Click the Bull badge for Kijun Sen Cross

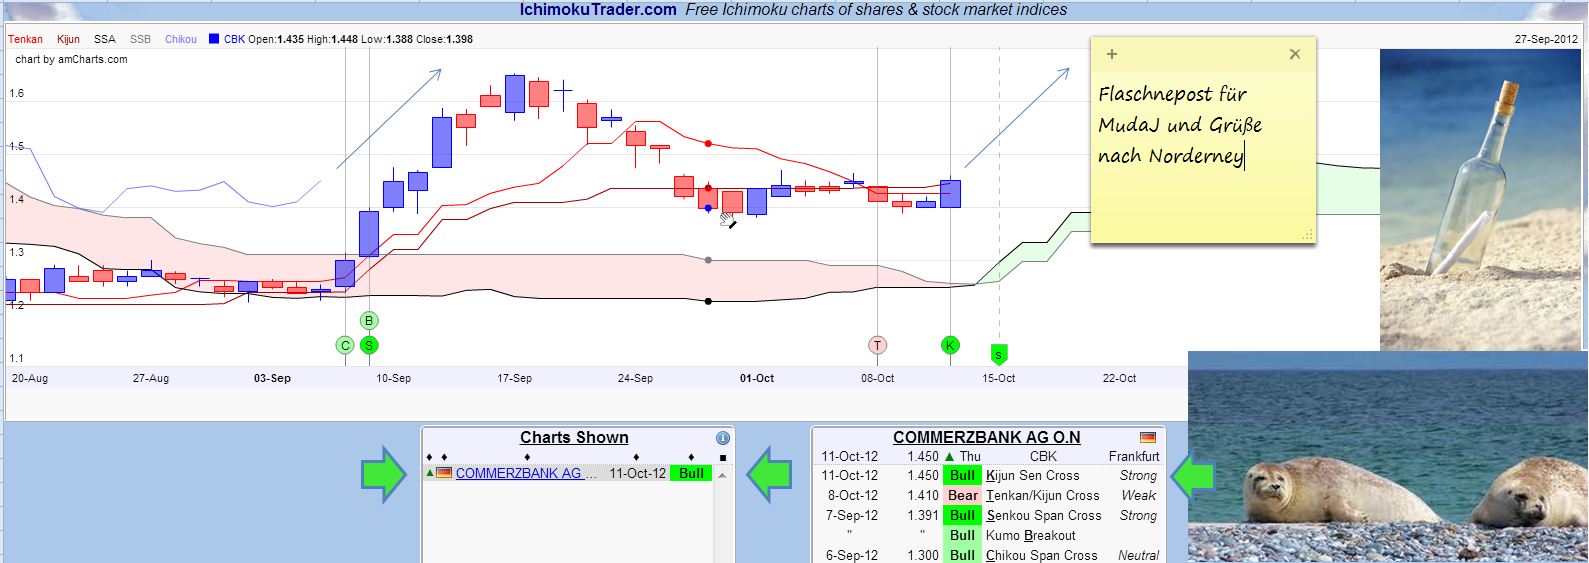coord(963,475)
